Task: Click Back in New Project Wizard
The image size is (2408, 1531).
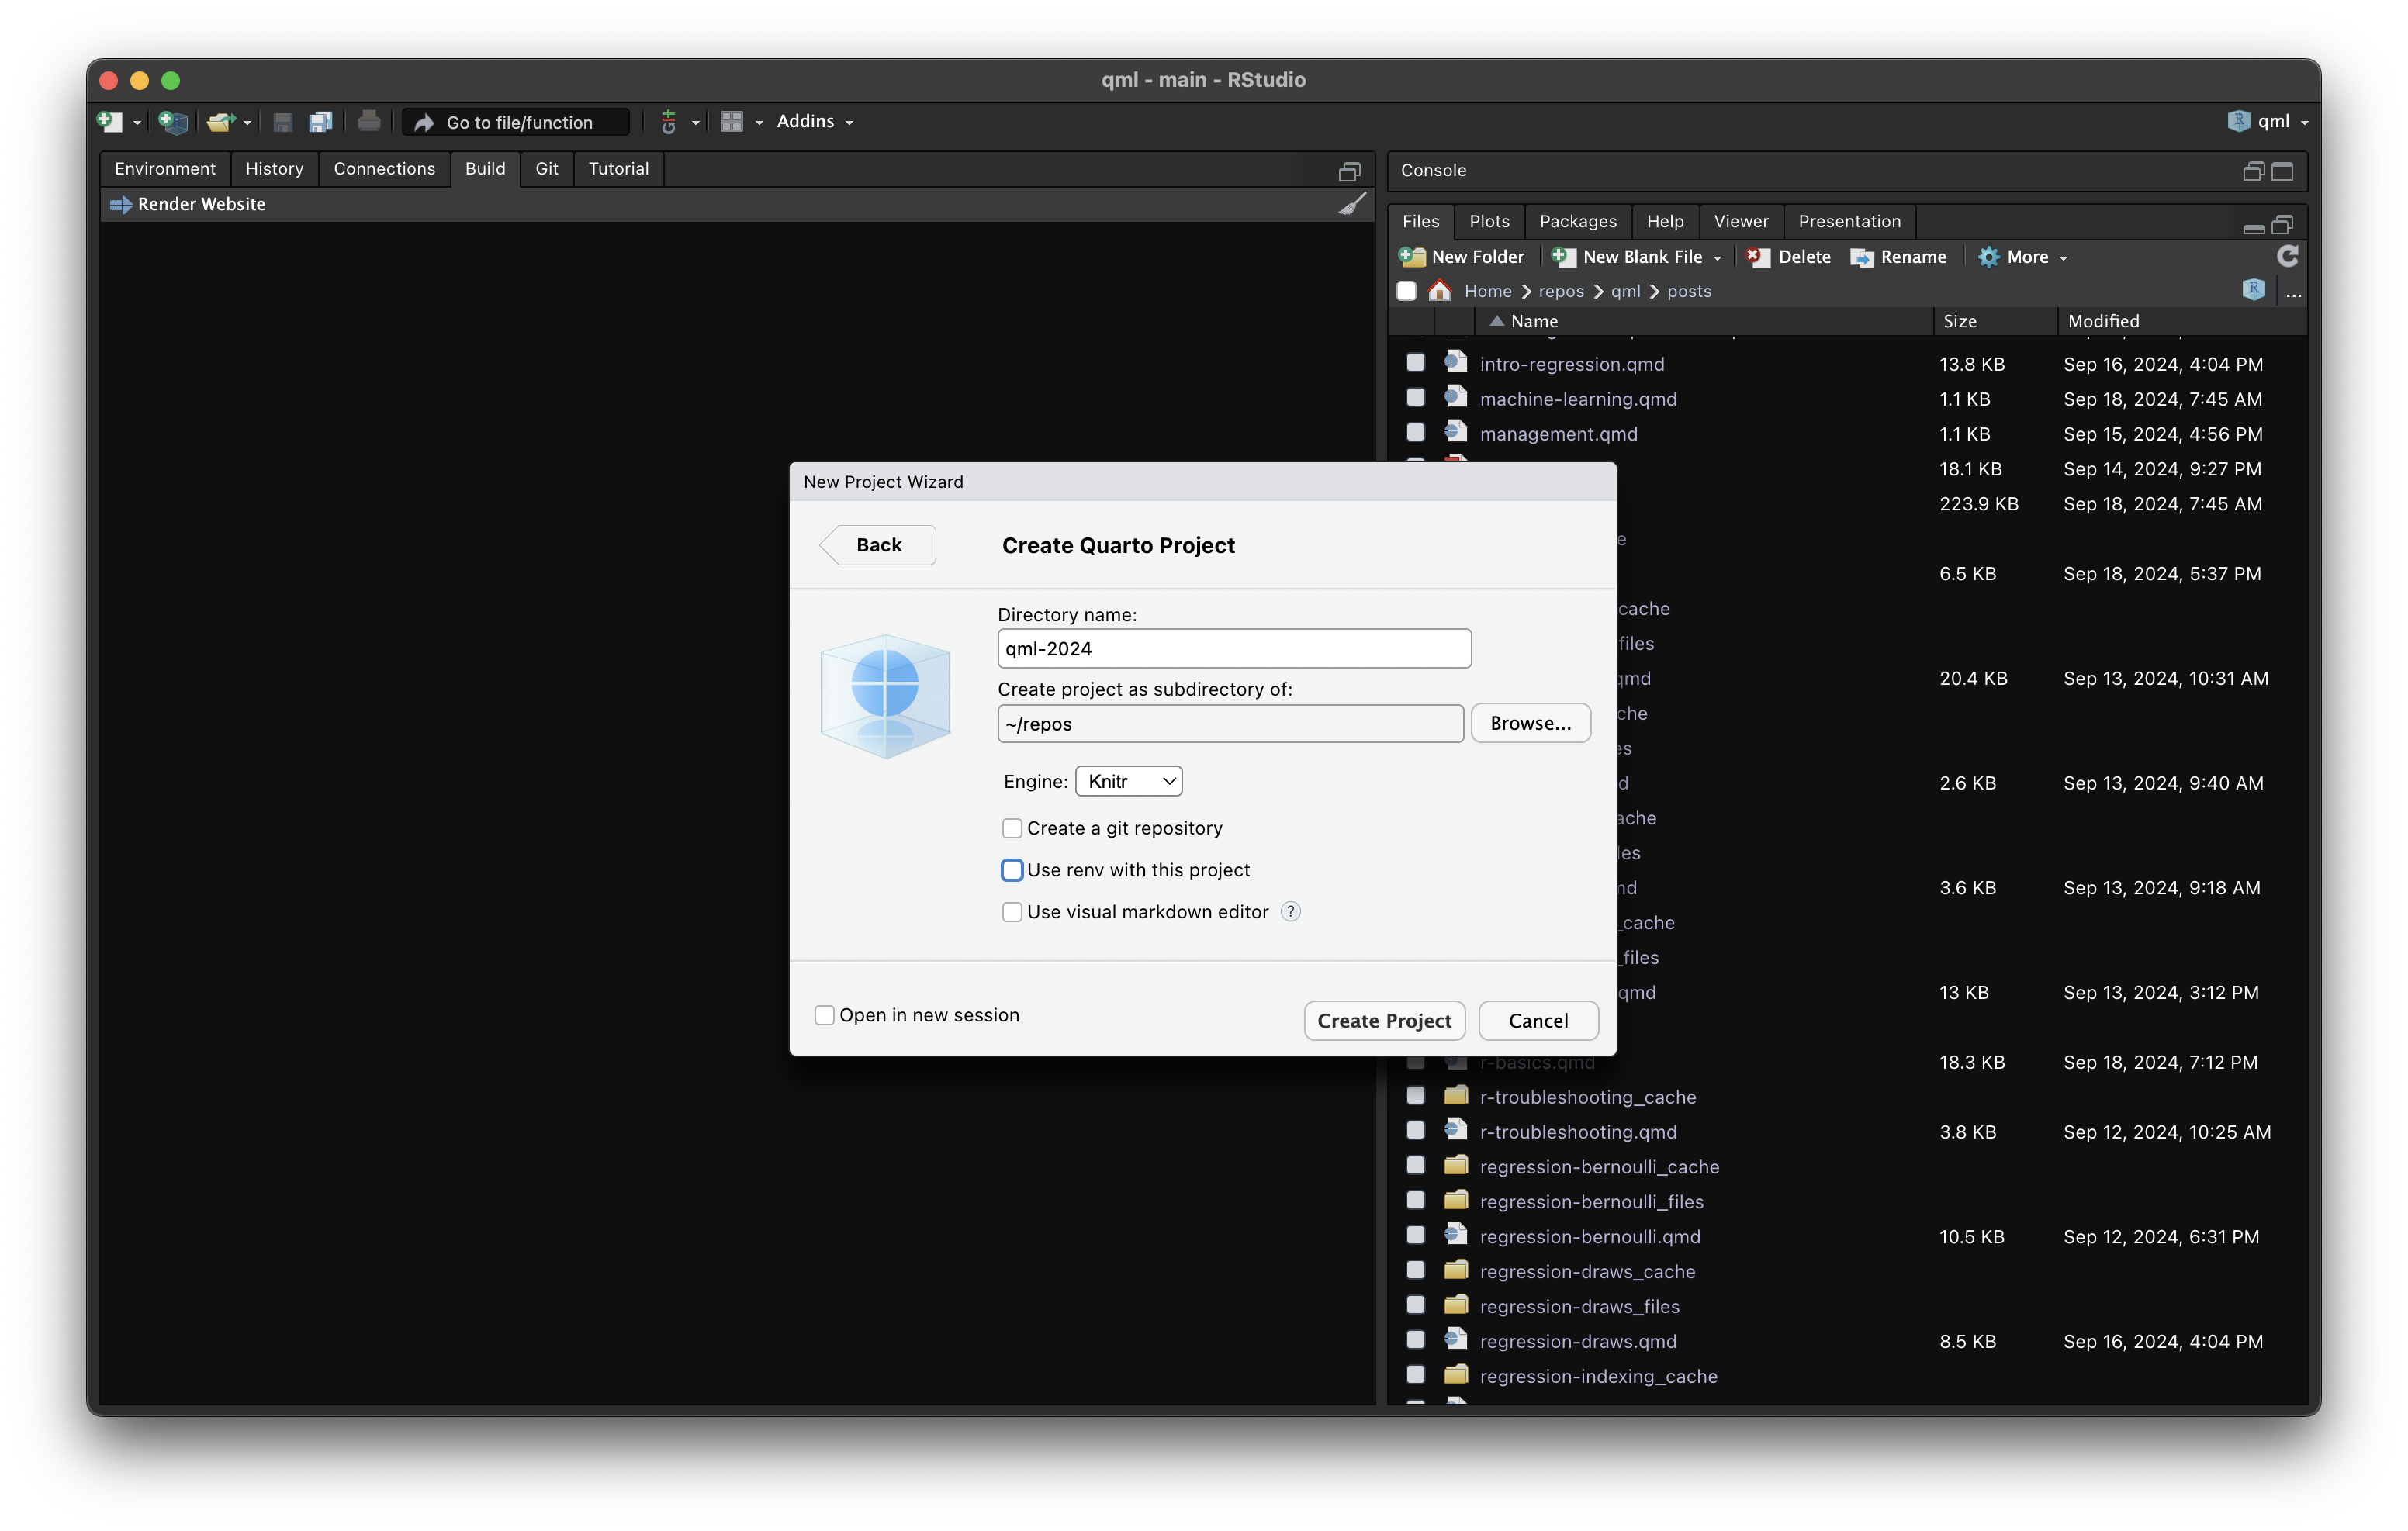Action: pyautogui.click(x=878, y=545)
